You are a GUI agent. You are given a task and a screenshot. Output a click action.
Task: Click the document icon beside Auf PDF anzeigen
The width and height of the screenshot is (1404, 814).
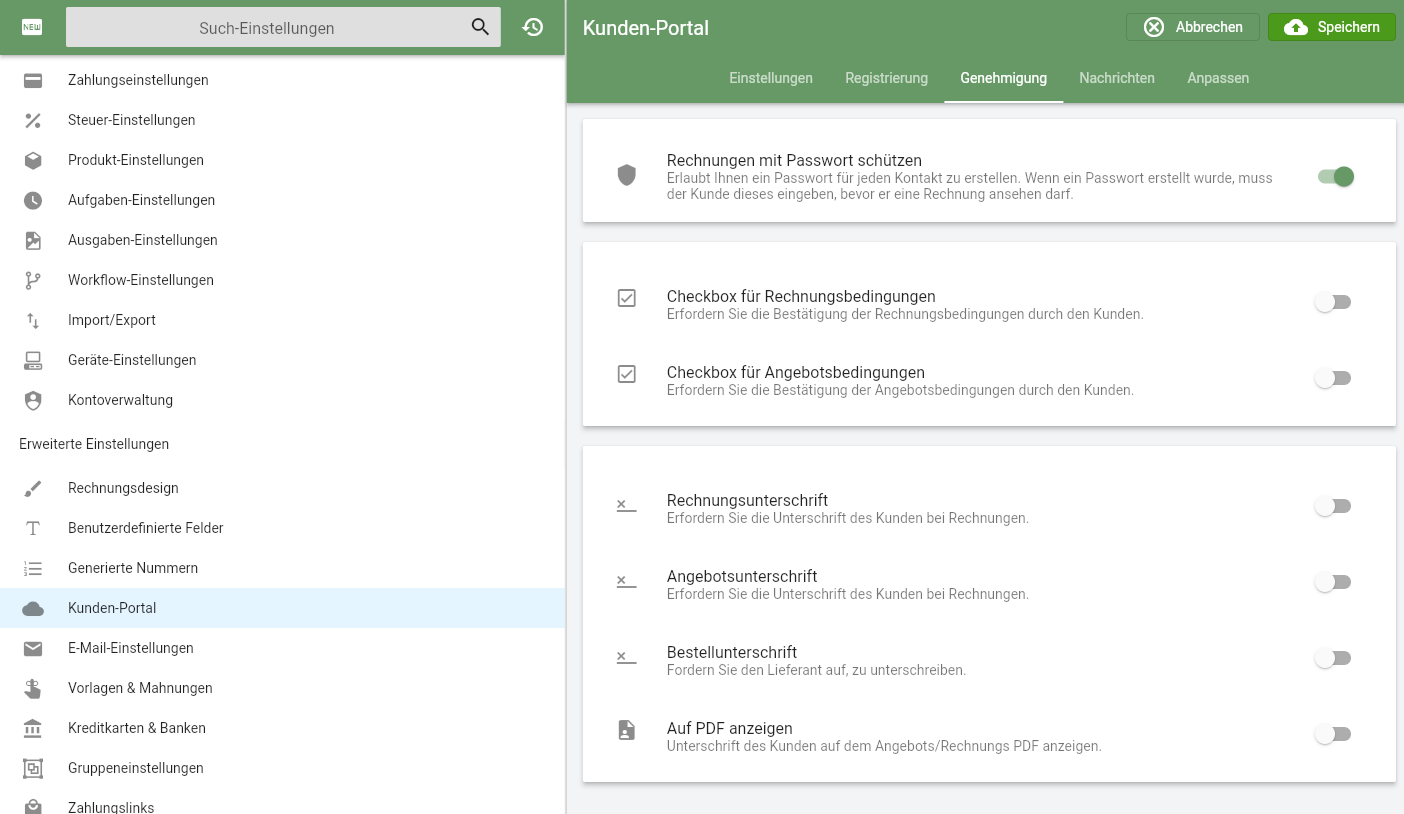point(627,730)
